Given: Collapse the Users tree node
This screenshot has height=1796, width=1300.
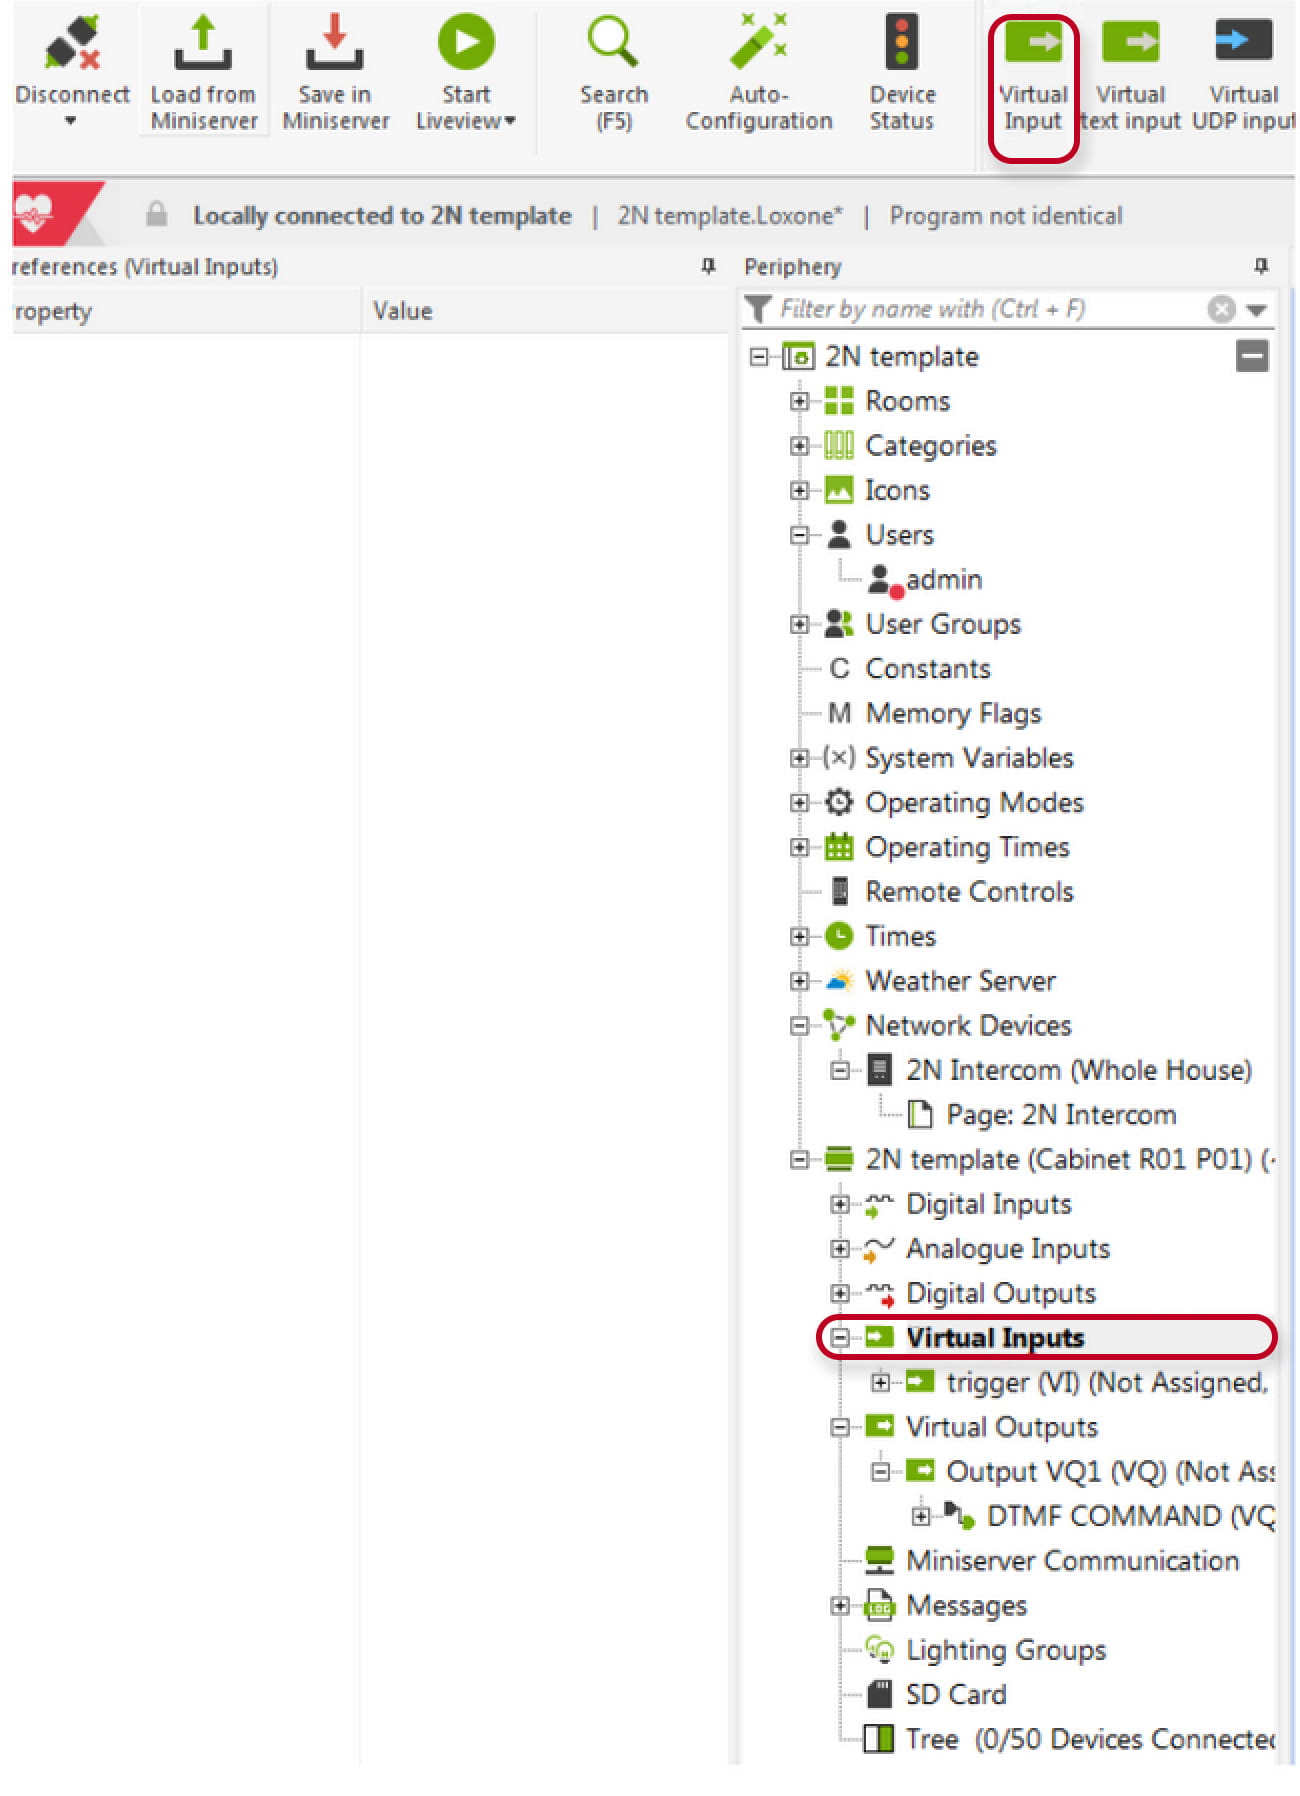Looking at the screenshot, I should [798, 535].
